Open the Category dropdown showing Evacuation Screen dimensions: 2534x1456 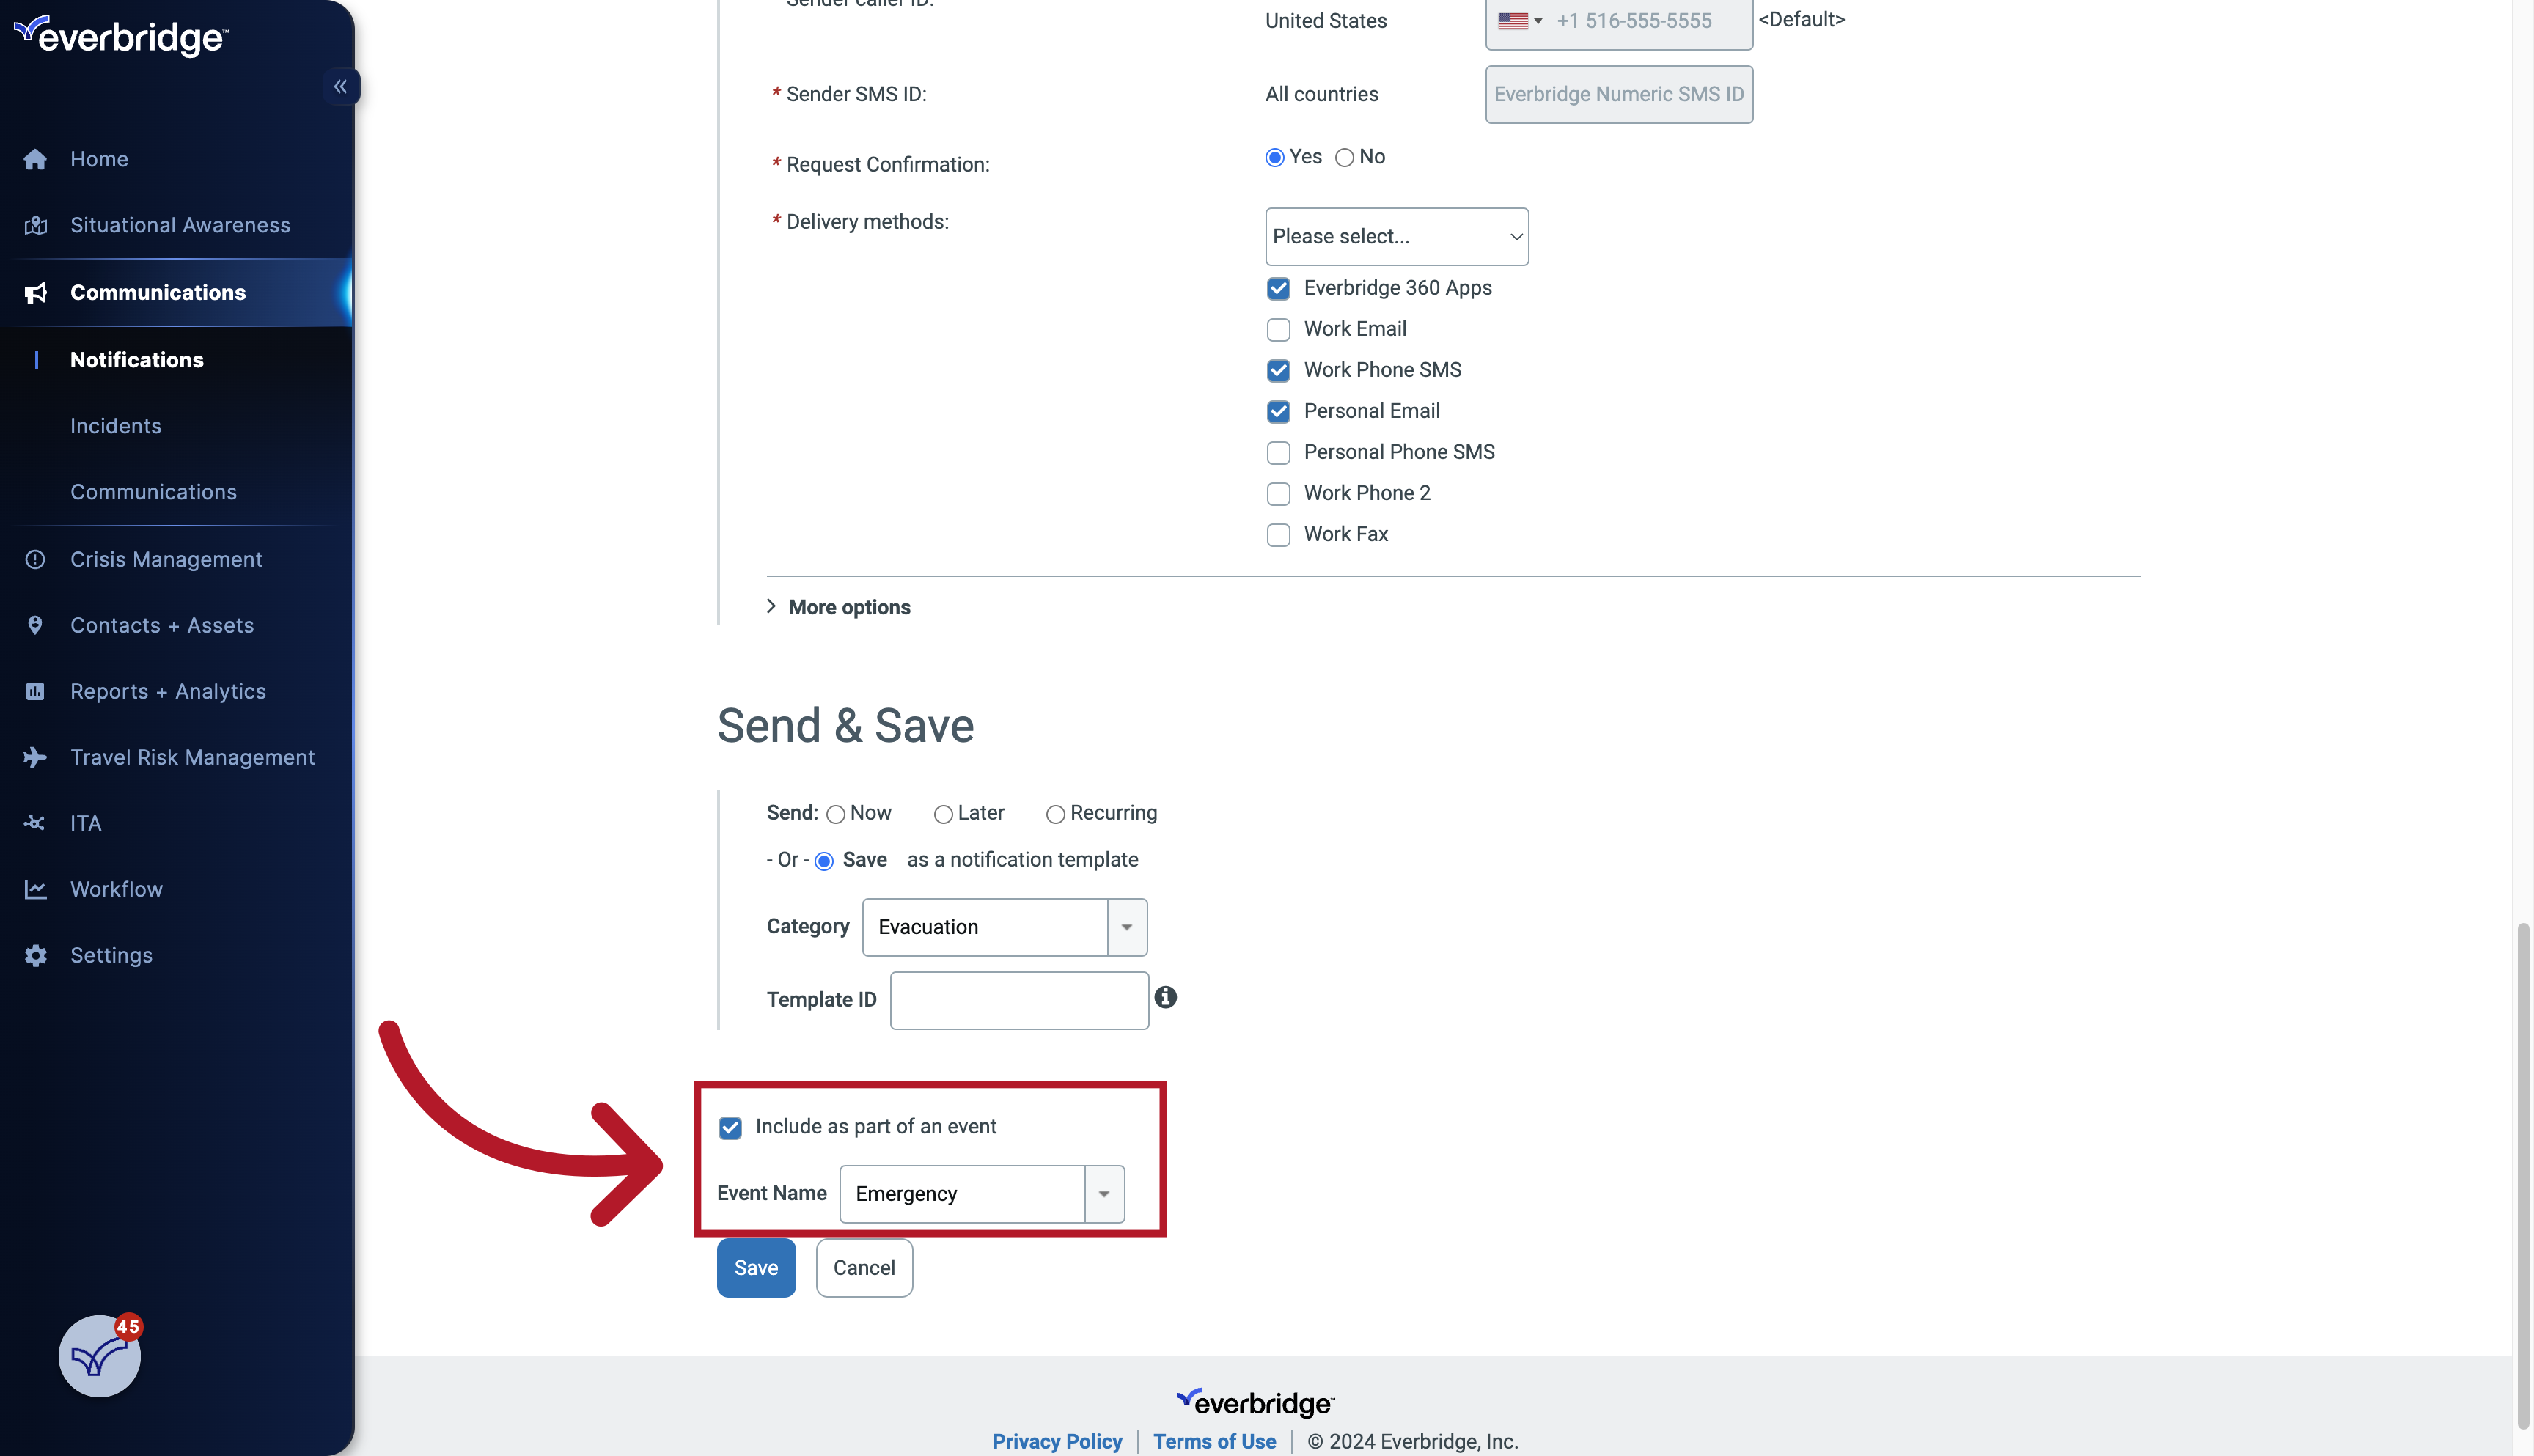click(1127, 927)
